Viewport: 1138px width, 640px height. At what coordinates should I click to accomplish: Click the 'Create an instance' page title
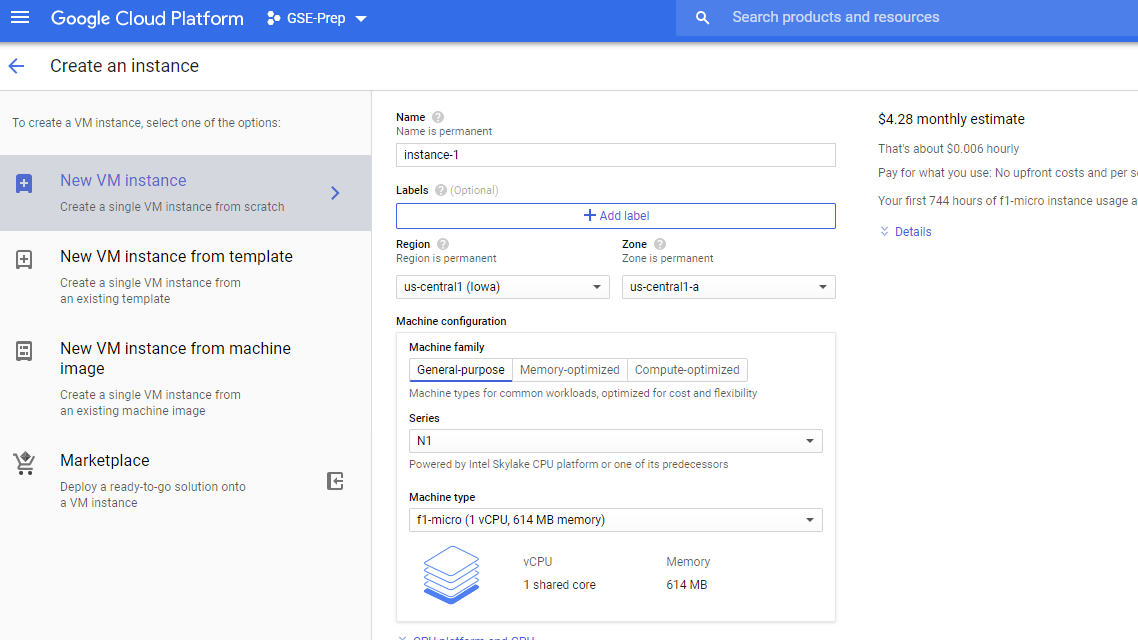124,66
